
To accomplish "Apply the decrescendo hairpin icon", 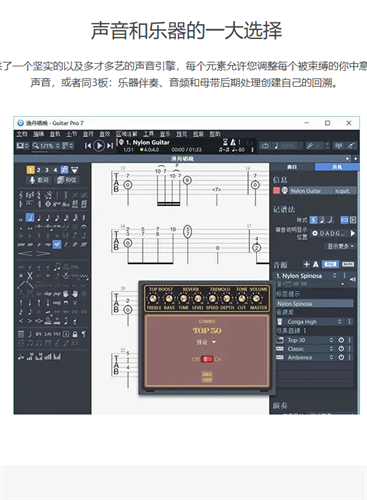I will (43, 254).
